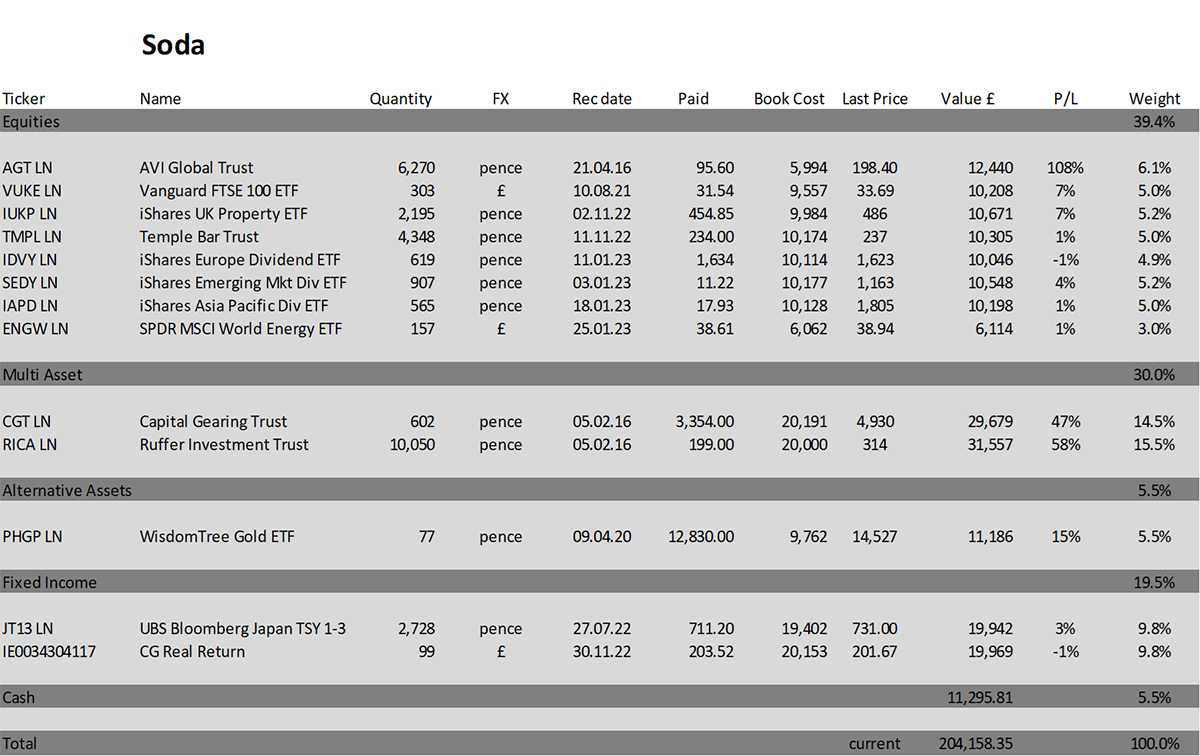The image size is (1200, 756).
Task: Click the Soda title text
Action: click(x=173, y=45)
